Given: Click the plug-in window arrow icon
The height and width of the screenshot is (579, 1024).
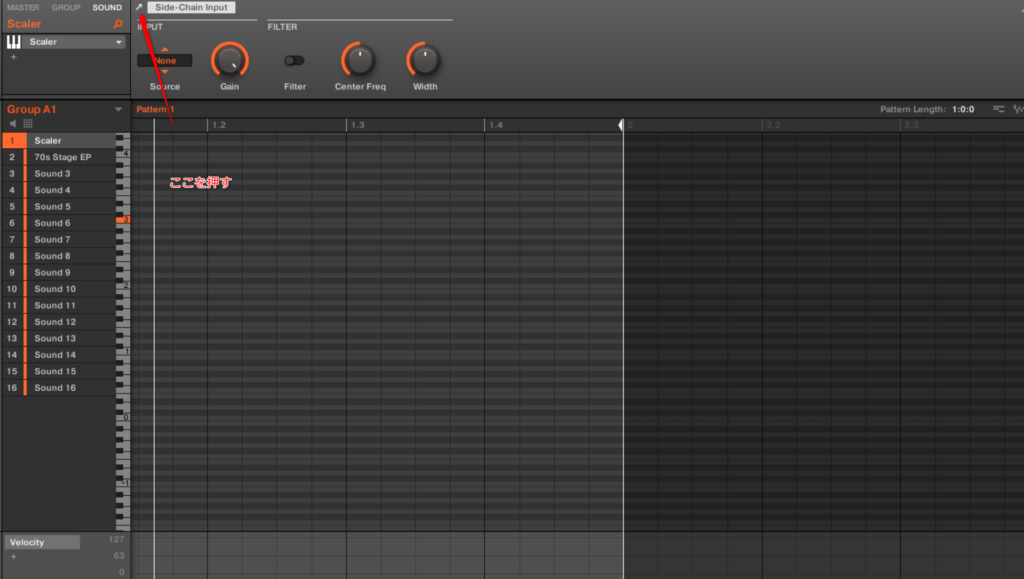Looking at the screenshot, I should click(x=139, y=8).
